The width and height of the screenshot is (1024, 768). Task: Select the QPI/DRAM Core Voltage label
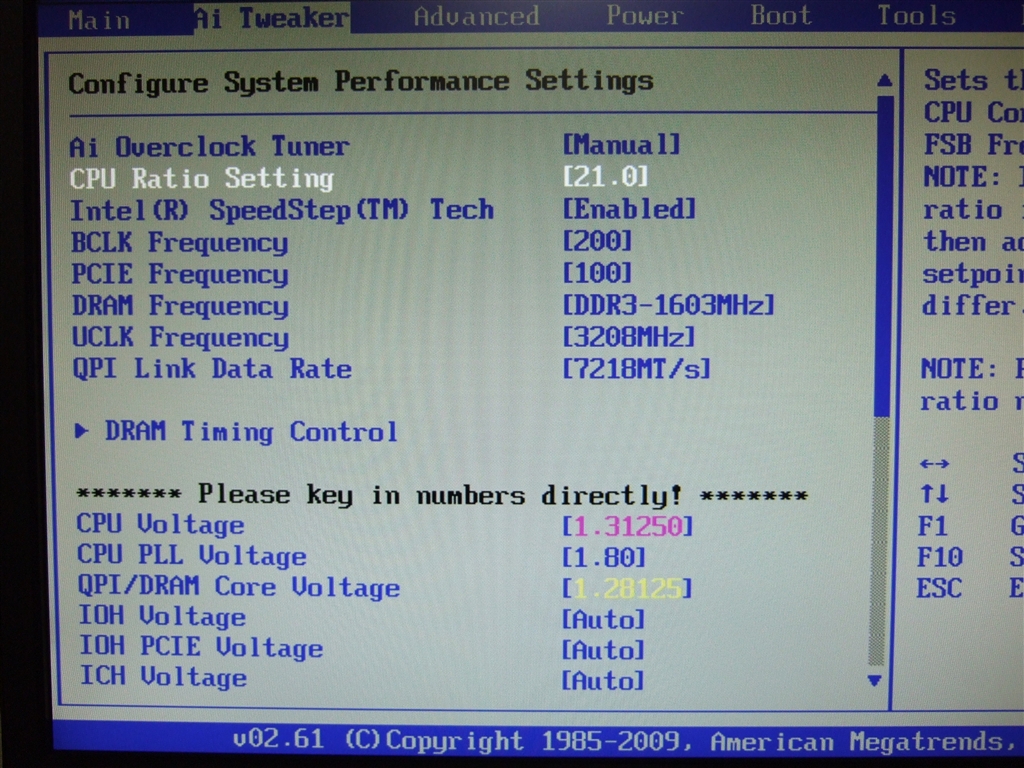[239, 586]
